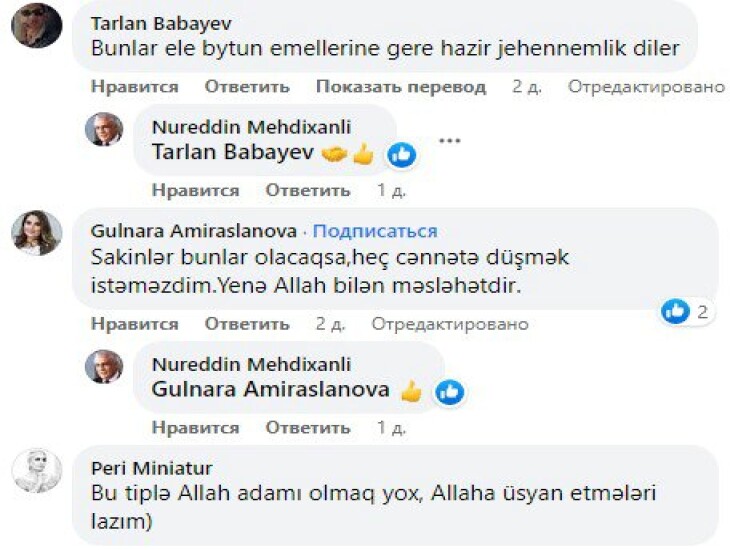Screen dimensions: 730x550
Task: Click like reaction on reply to Gulnara
Action: click(449, 392)
